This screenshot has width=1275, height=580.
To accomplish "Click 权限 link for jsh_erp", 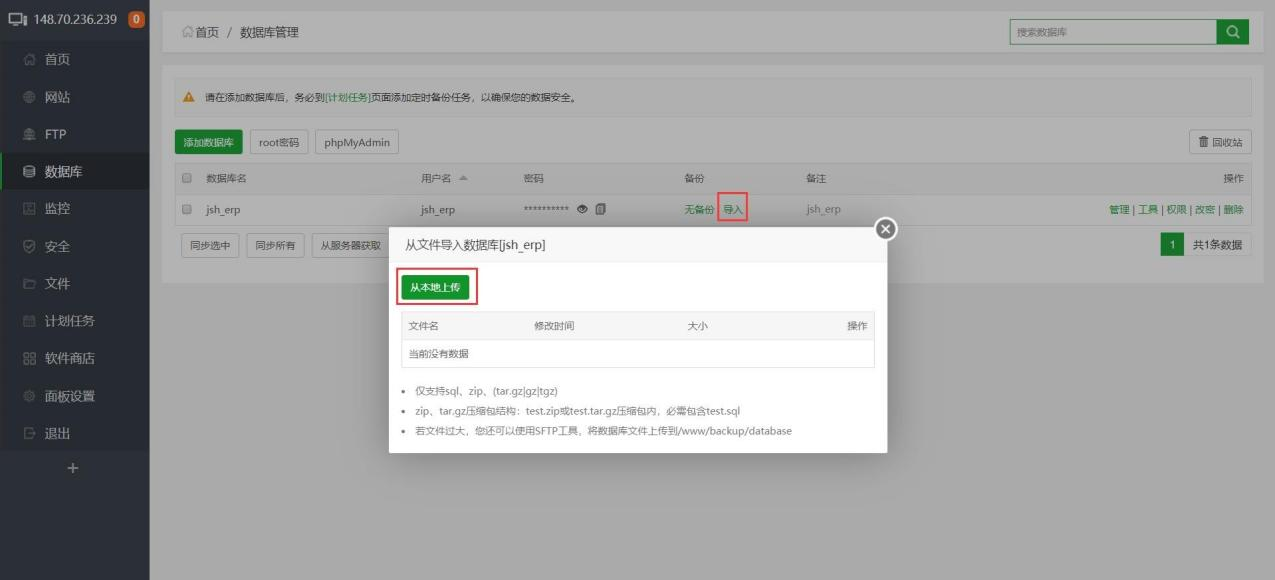I will pos(1176,209).
